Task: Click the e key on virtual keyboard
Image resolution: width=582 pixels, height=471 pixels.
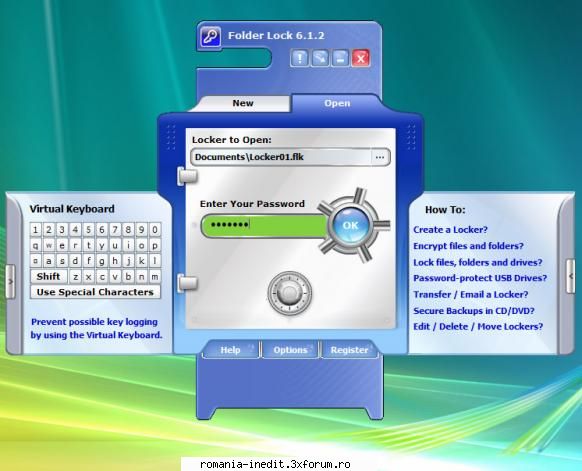Action: pos(62,245)
